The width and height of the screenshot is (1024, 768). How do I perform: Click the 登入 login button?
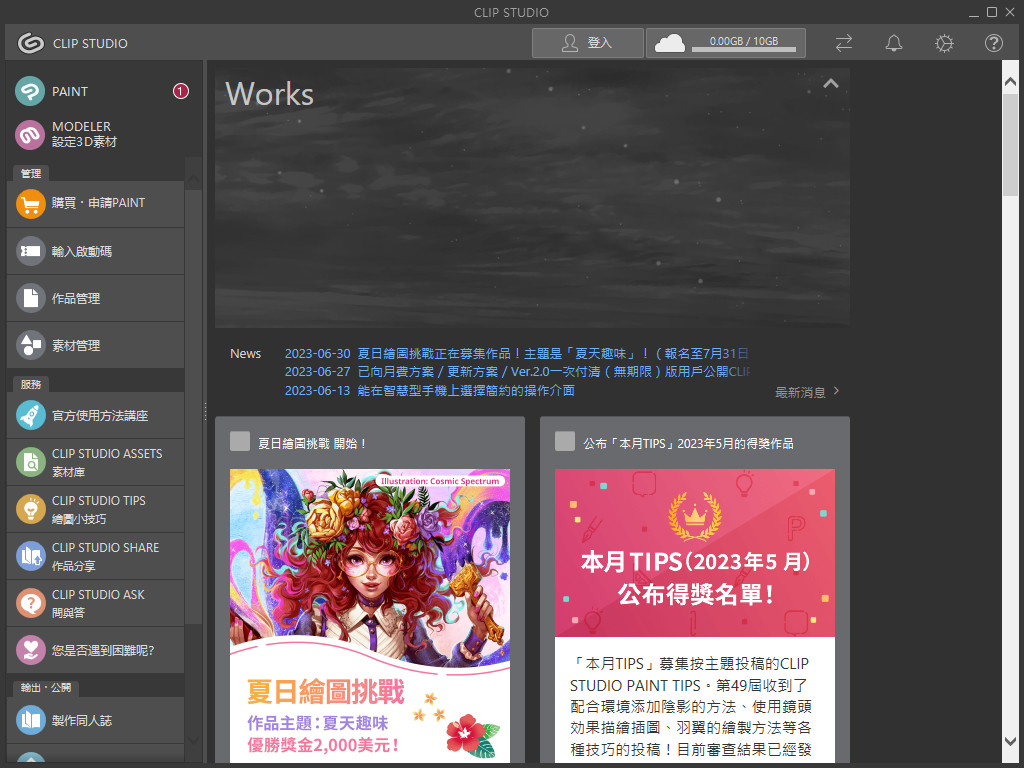click(588, 43)
